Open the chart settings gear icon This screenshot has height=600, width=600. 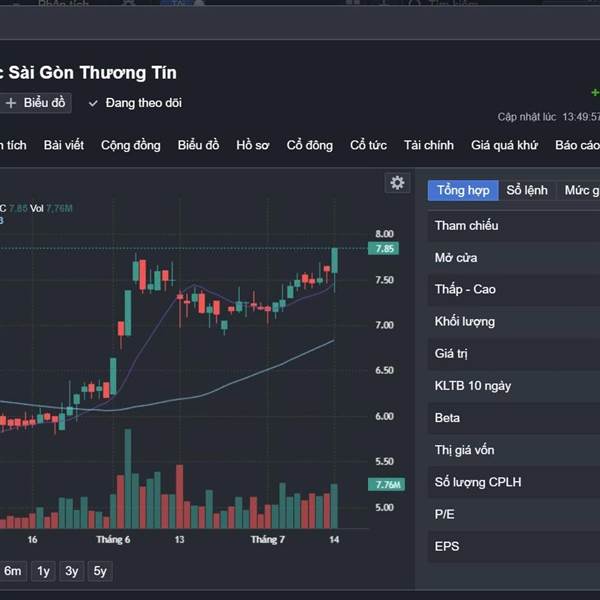[397, 183]
